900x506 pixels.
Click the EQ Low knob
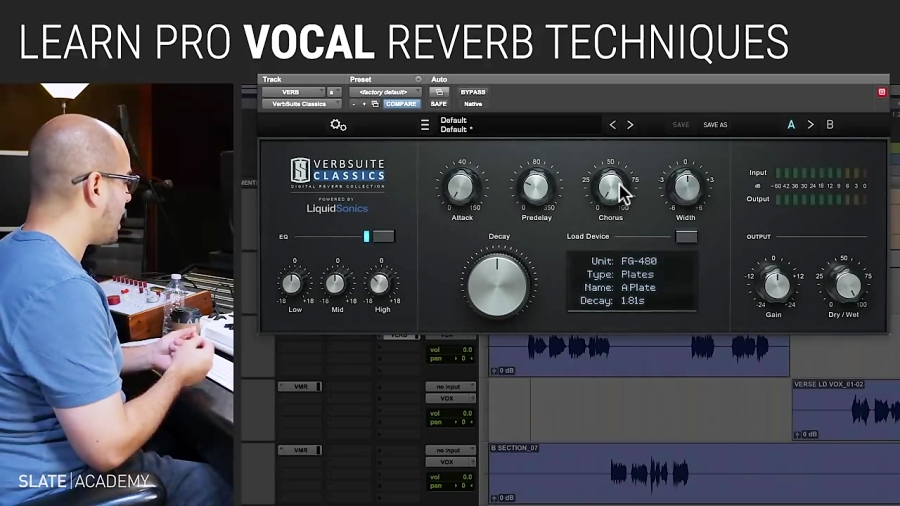[x=292, y=283]
